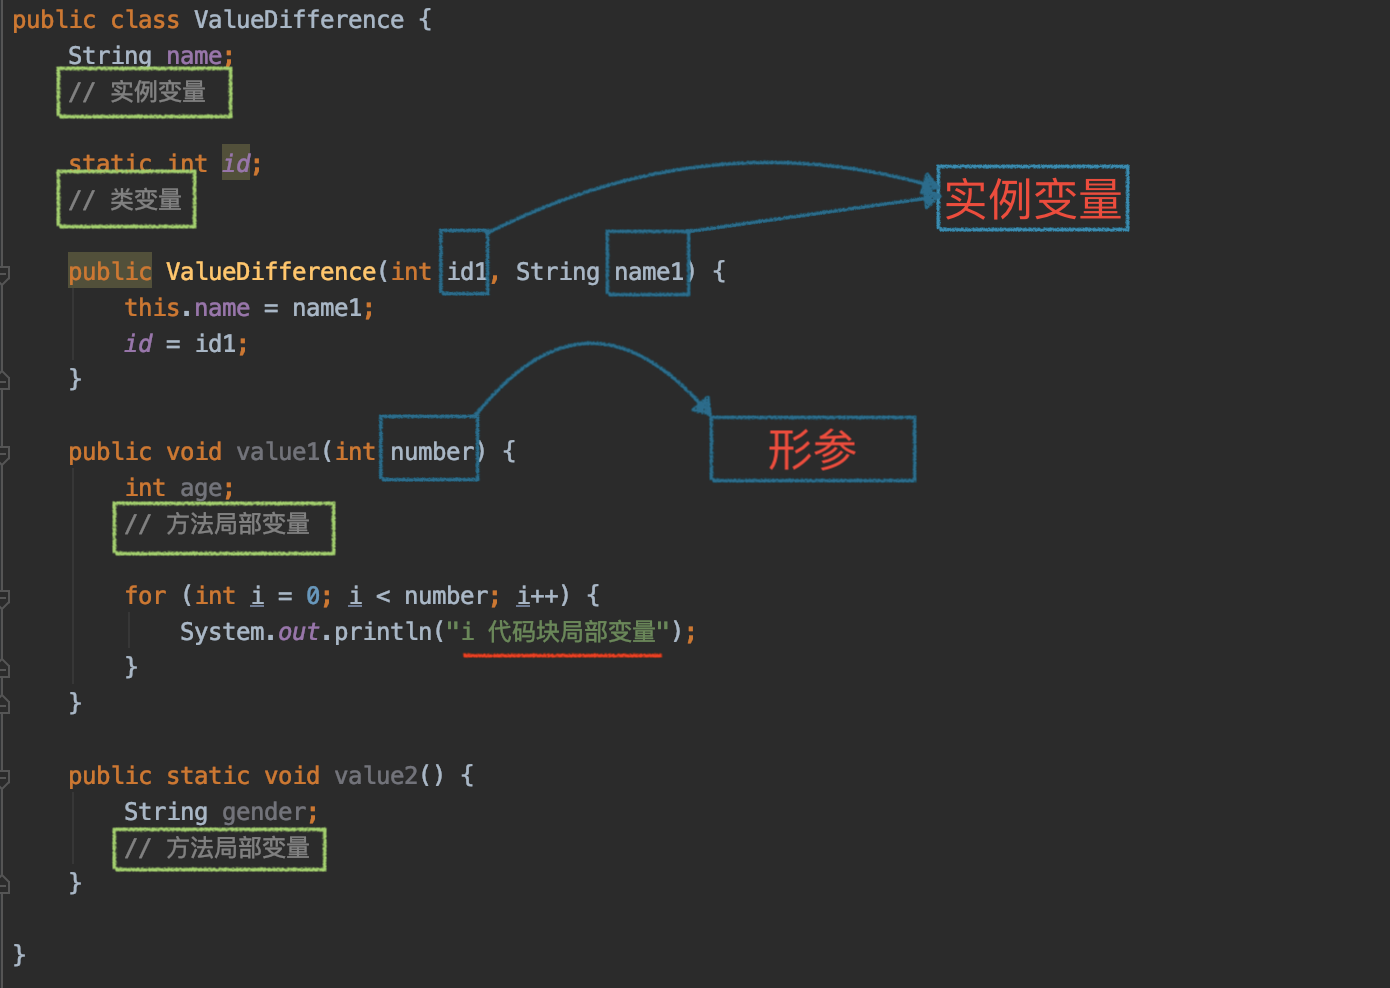Click 'name1;' at end of this.name assignment

click(x=333, y=308)
